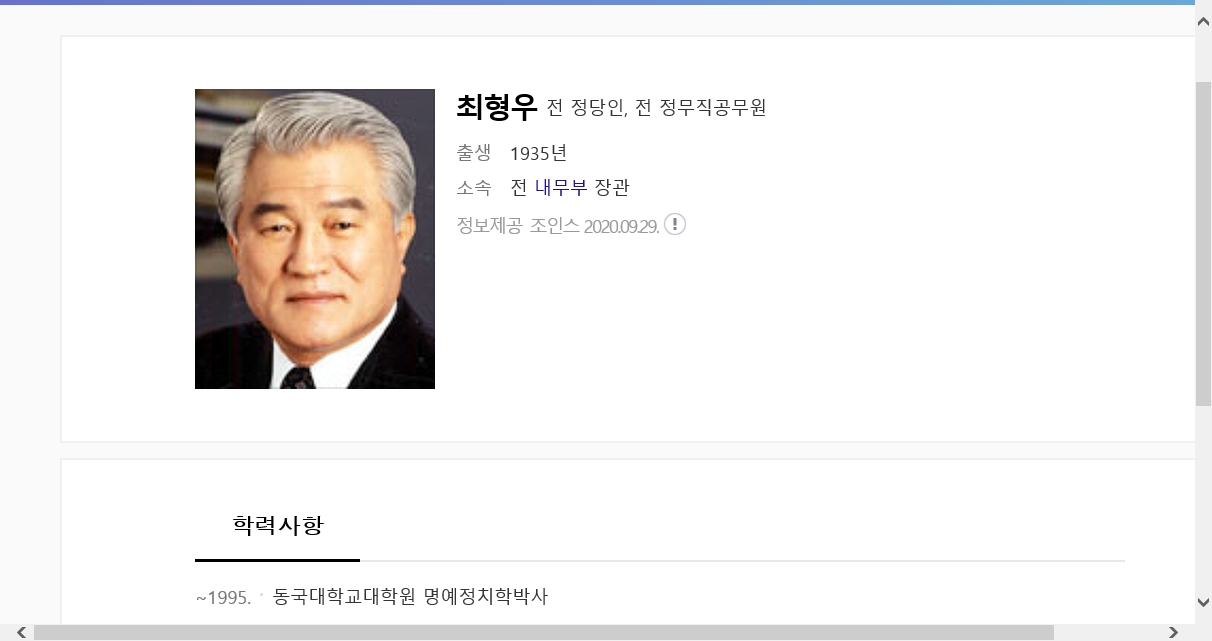1212x641 pixels.
Task: Click the vertical scrollbar down arrow
Action: click(1203, 602)
